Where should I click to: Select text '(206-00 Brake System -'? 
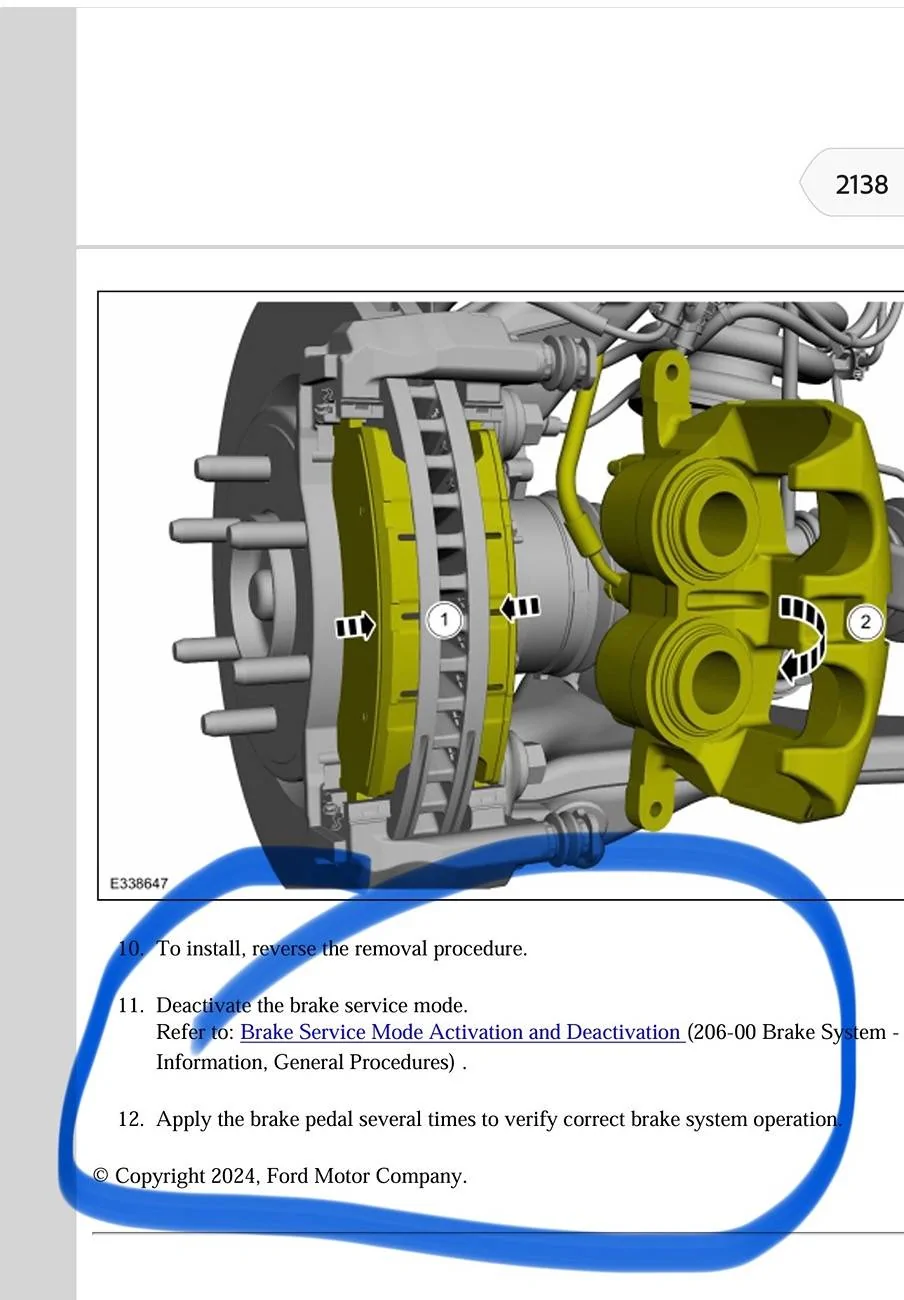coord(793,1032)
